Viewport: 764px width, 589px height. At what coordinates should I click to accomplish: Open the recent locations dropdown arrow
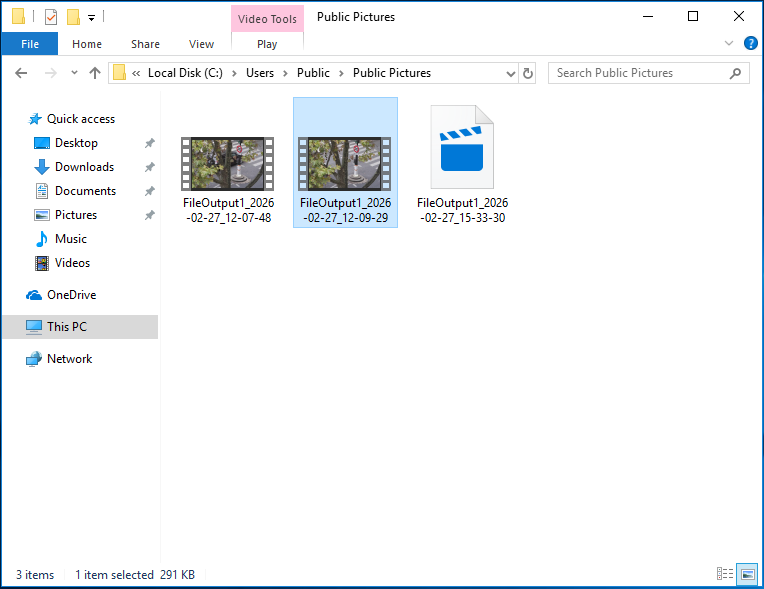(74, 73)
